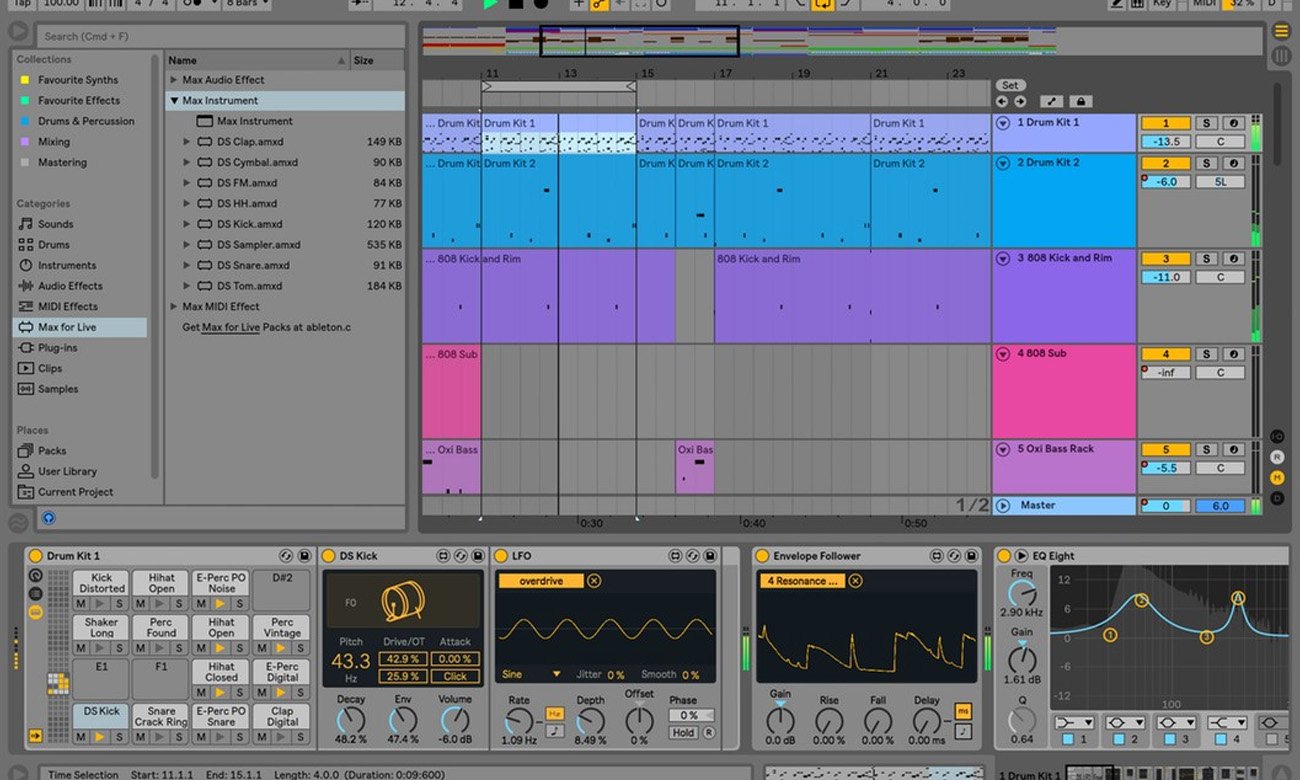Image resolution: width=1300 pixels, height=780 pixels.
Task: Disable the Envelope Follower device
Action: pyautogui.click(x=762, y=556)
